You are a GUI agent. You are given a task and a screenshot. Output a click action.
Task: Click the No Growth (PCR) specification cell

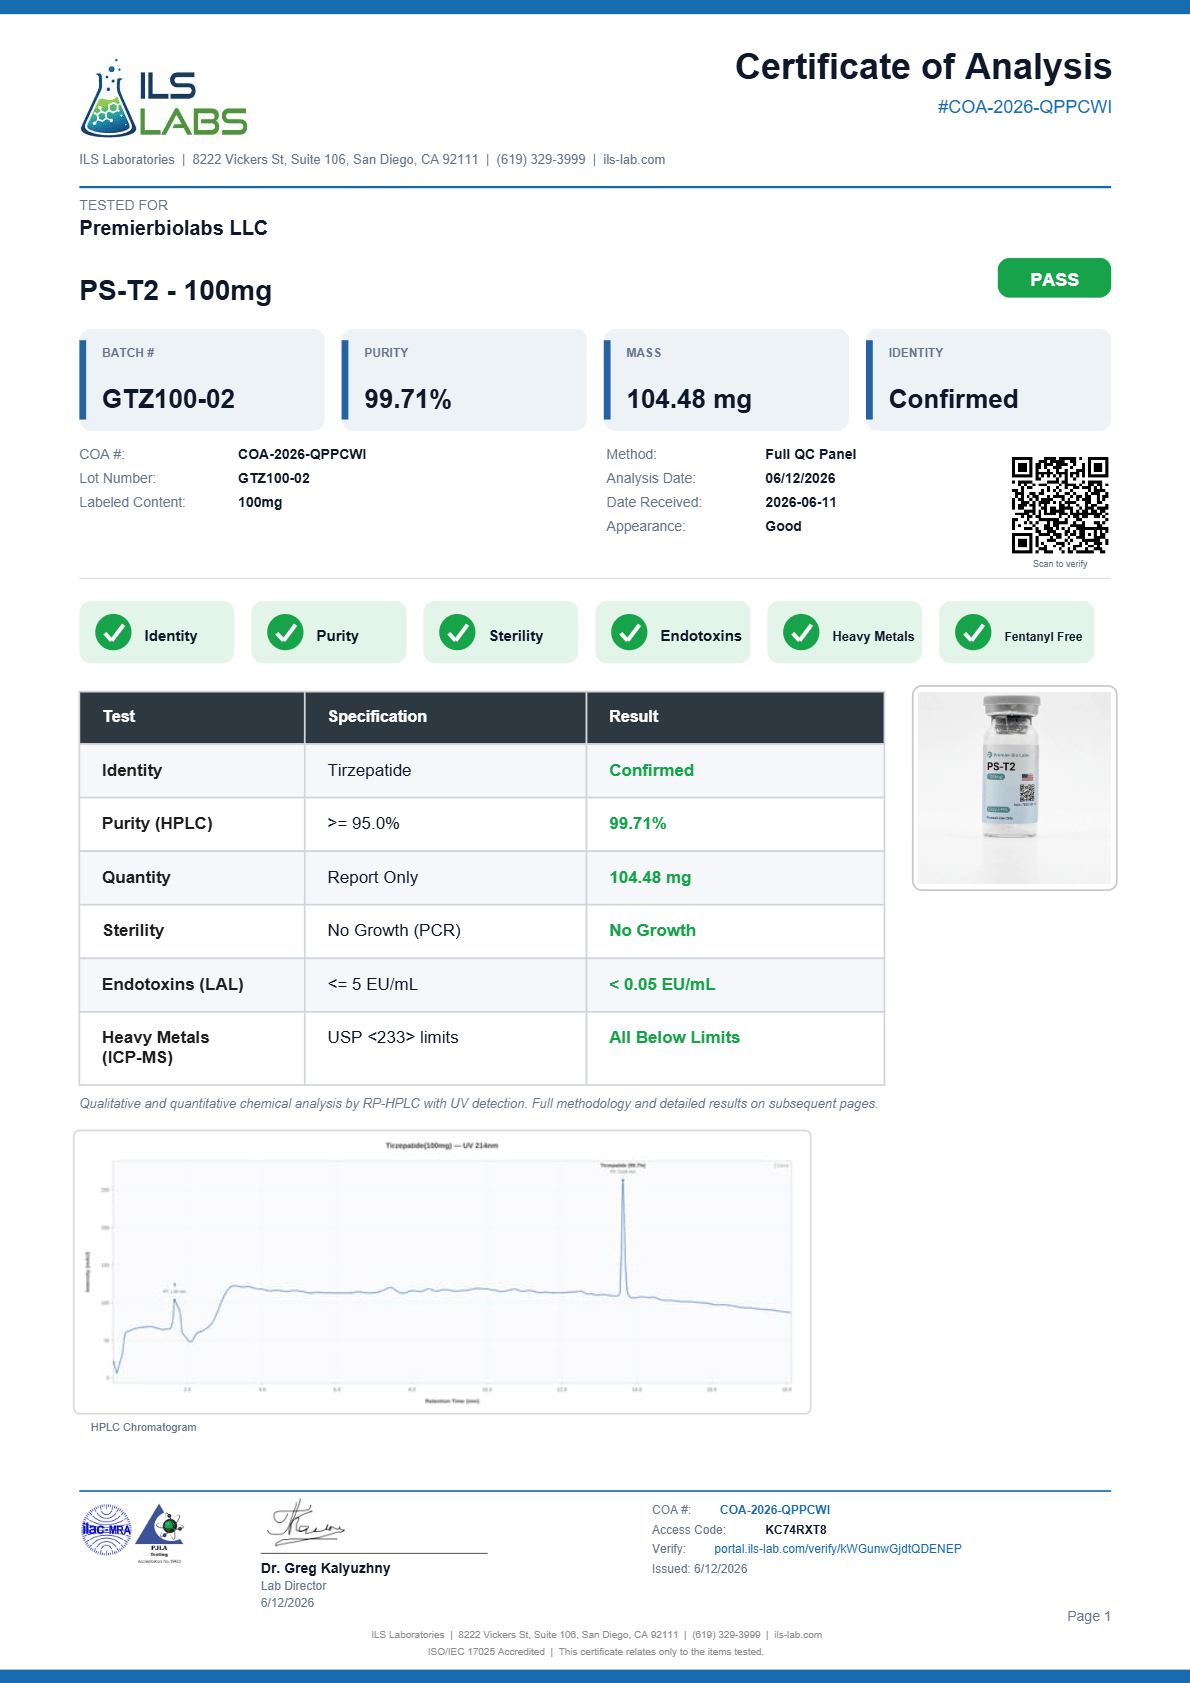[x=445, y=931]
